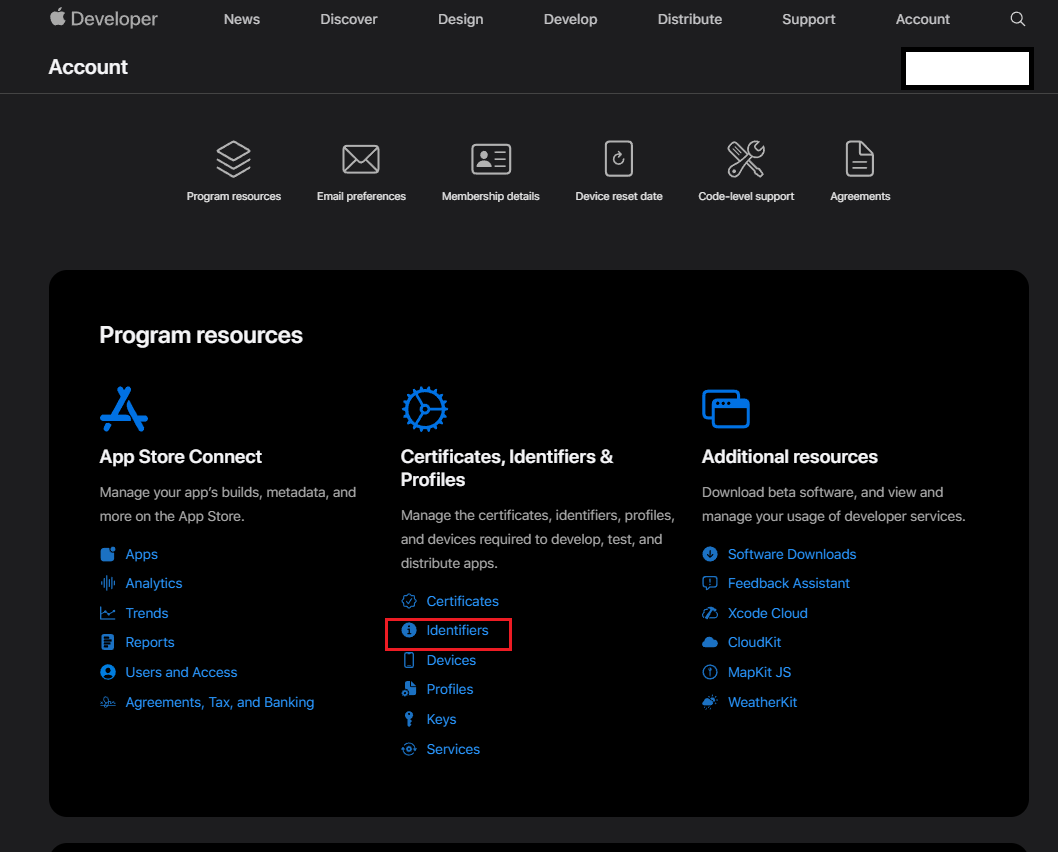Click the waveform icon beside Analytics
This screenshot has width=1058, height=852.
click(x=108, y=583)
